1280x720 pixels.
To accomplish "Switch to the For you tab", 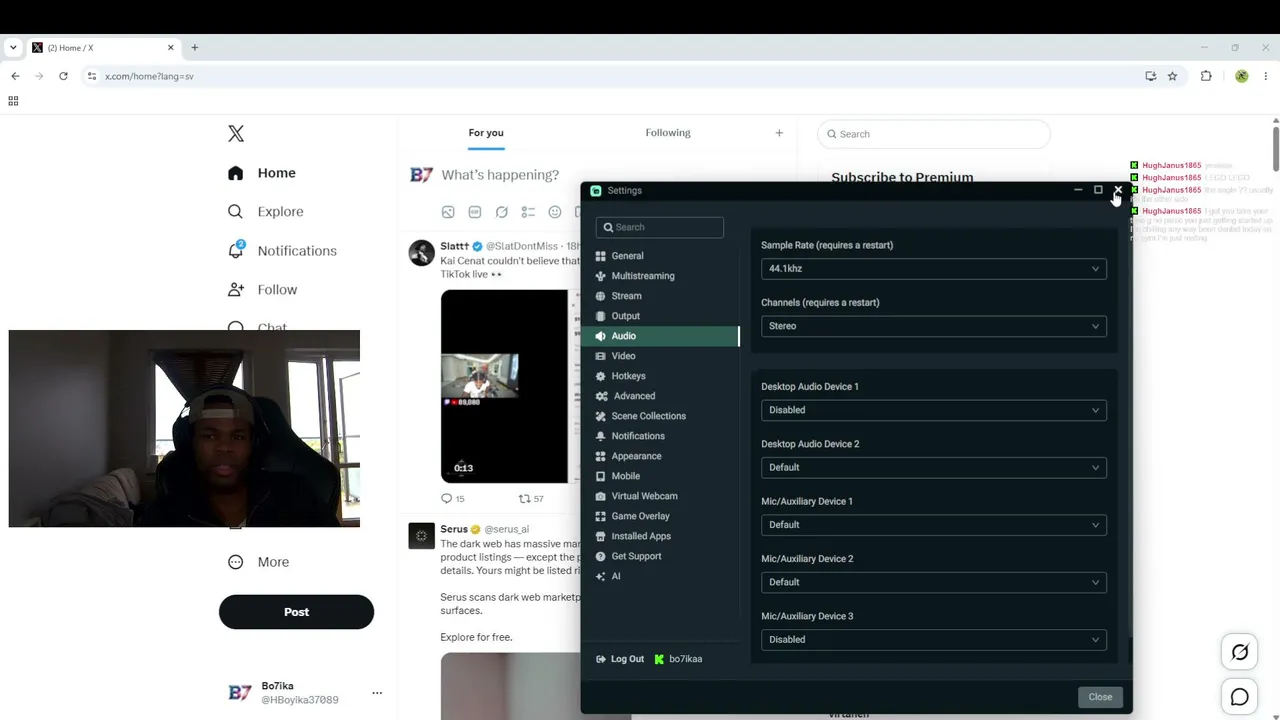I will point(486,133).
